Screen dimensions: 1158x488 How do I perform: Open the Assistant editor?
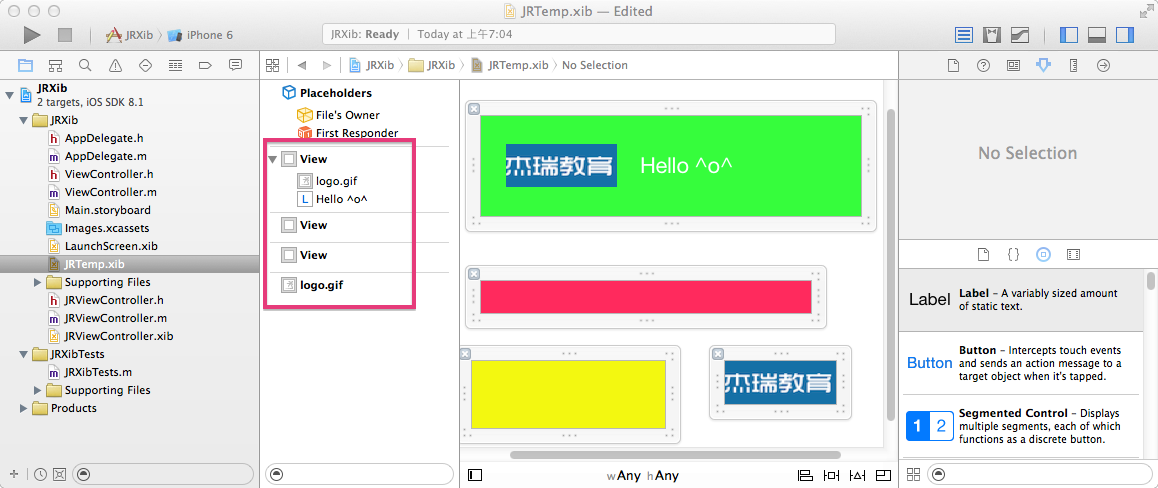tap(991, 35)
